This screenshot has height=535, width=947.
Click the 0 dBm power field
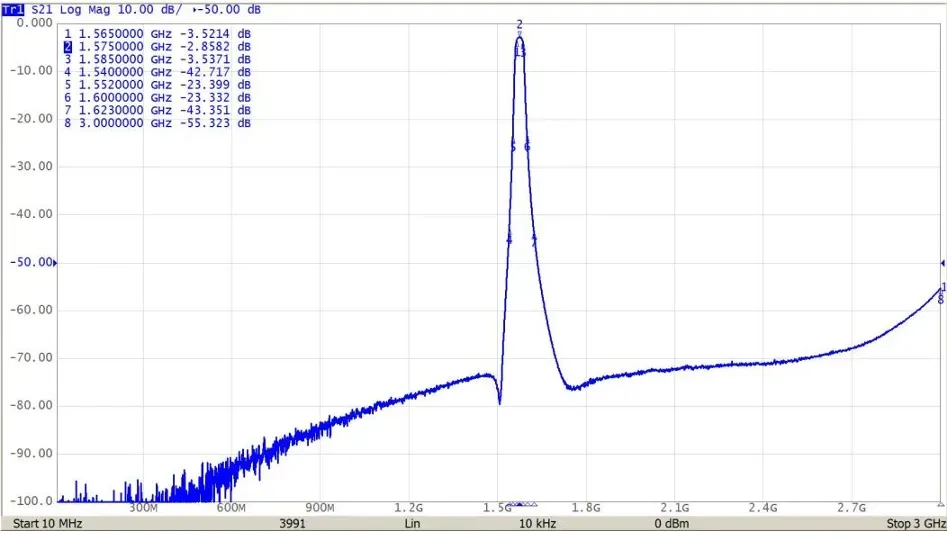pyautogui.click(x=671, y=524)
